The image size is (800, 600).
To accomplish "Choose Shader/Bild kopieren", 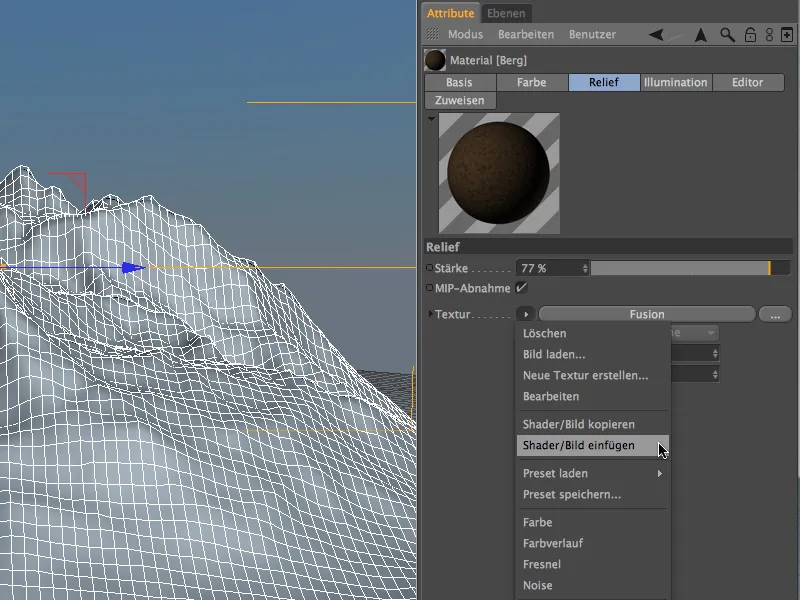I will pyautogui.click(x=593, y=424).
